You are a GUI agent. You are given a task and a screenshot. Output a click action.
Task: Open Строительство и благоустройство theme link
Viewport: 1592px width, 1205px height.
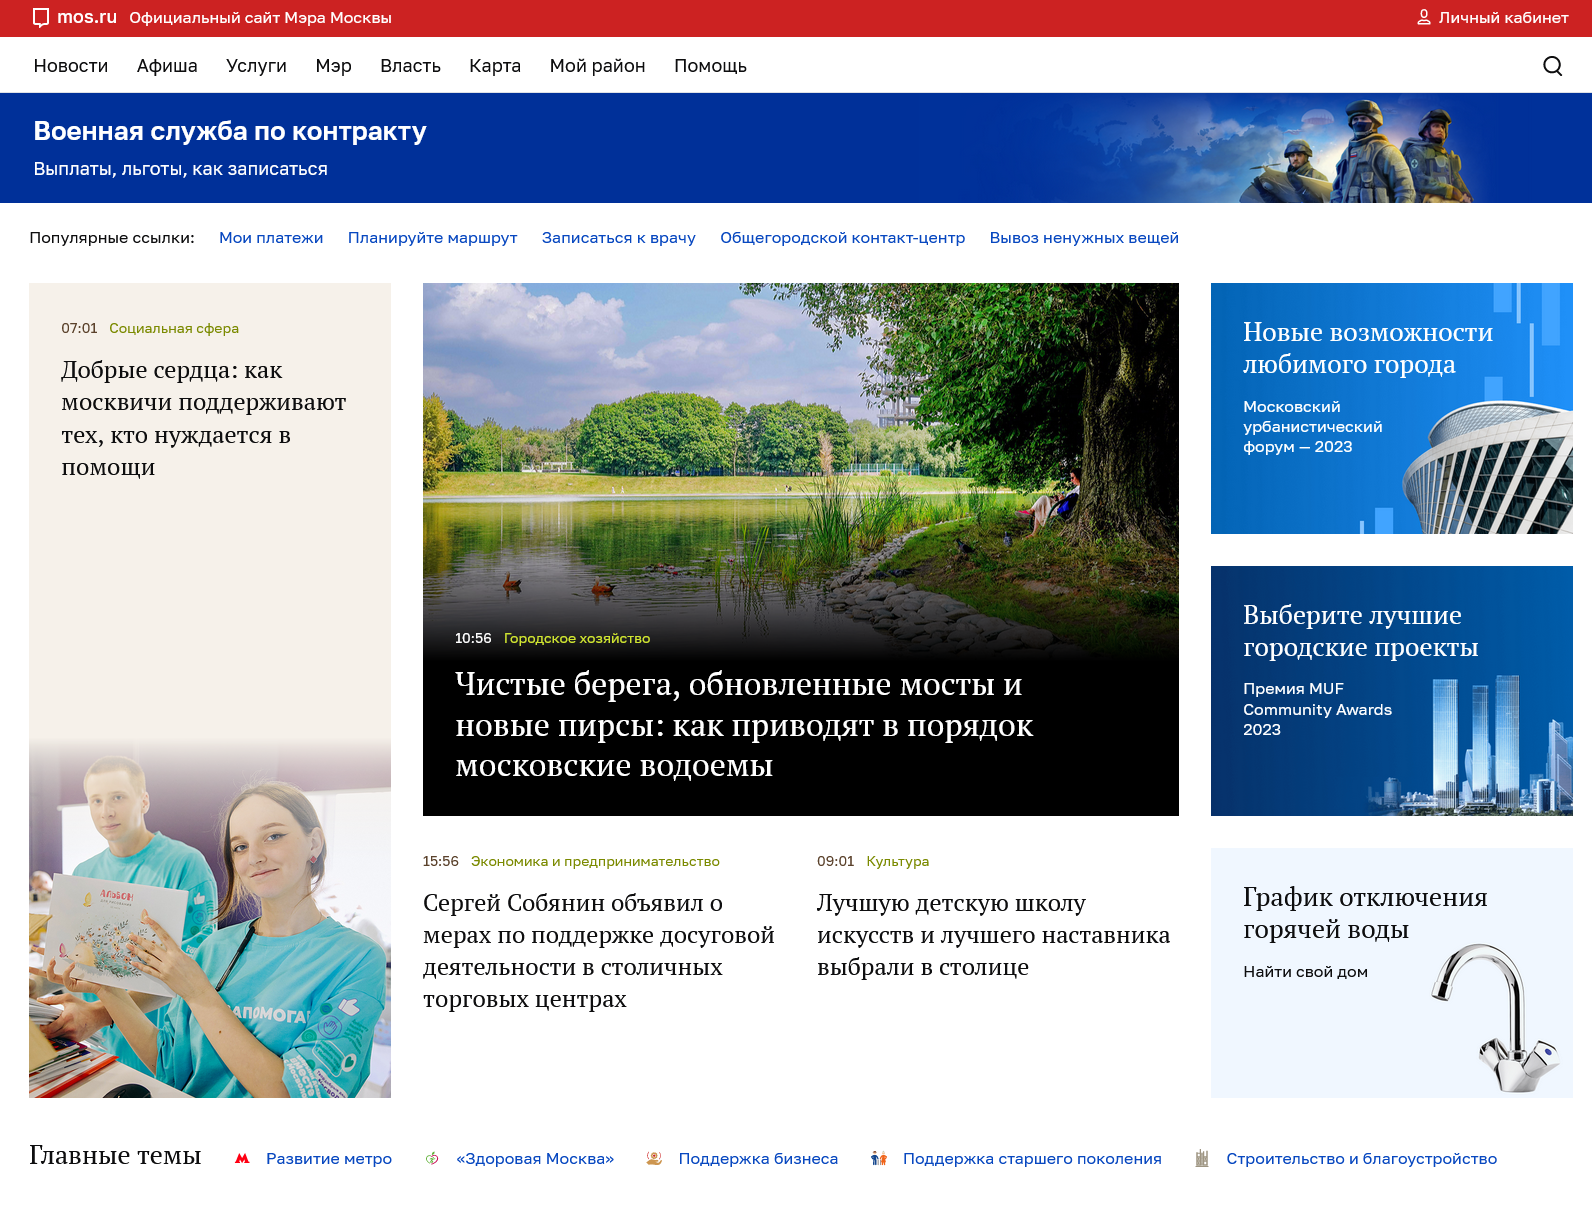coord(1361,1159)
